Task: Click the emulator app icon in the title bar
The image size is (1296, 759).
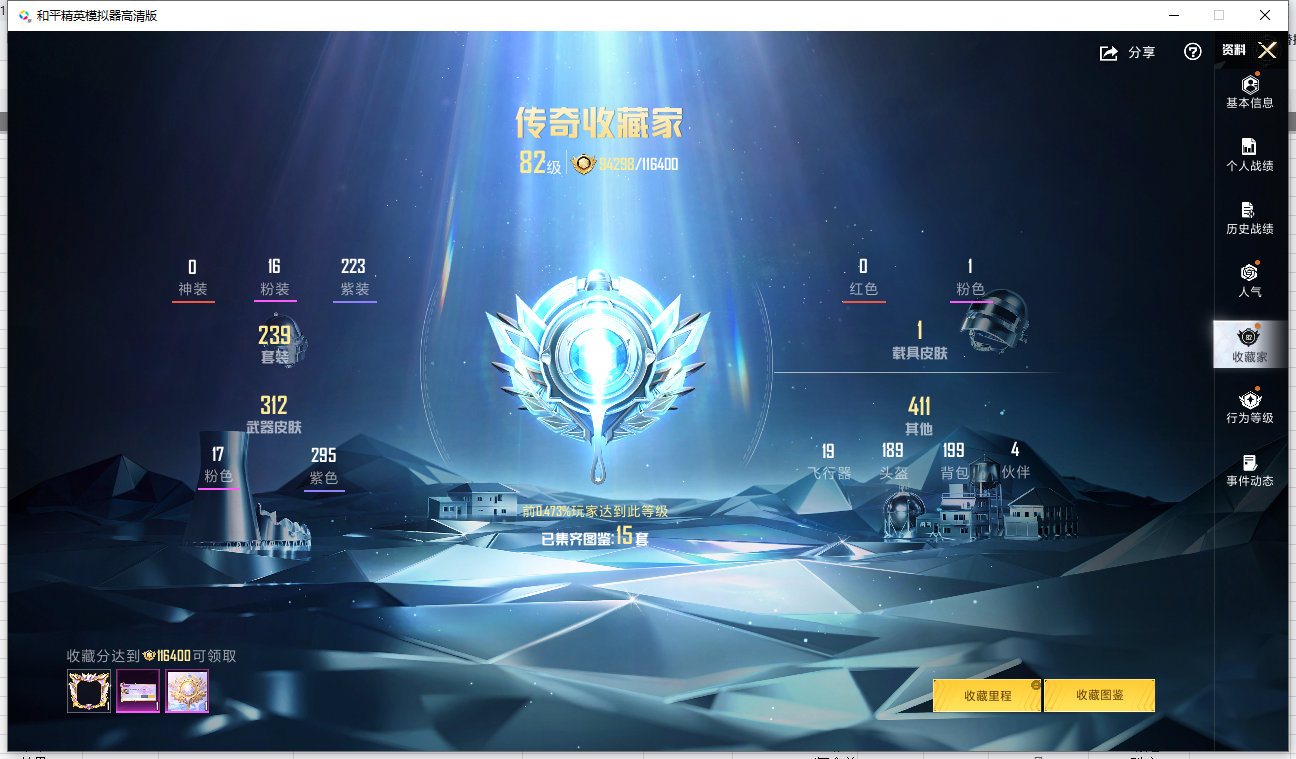Action: point(24,16)
